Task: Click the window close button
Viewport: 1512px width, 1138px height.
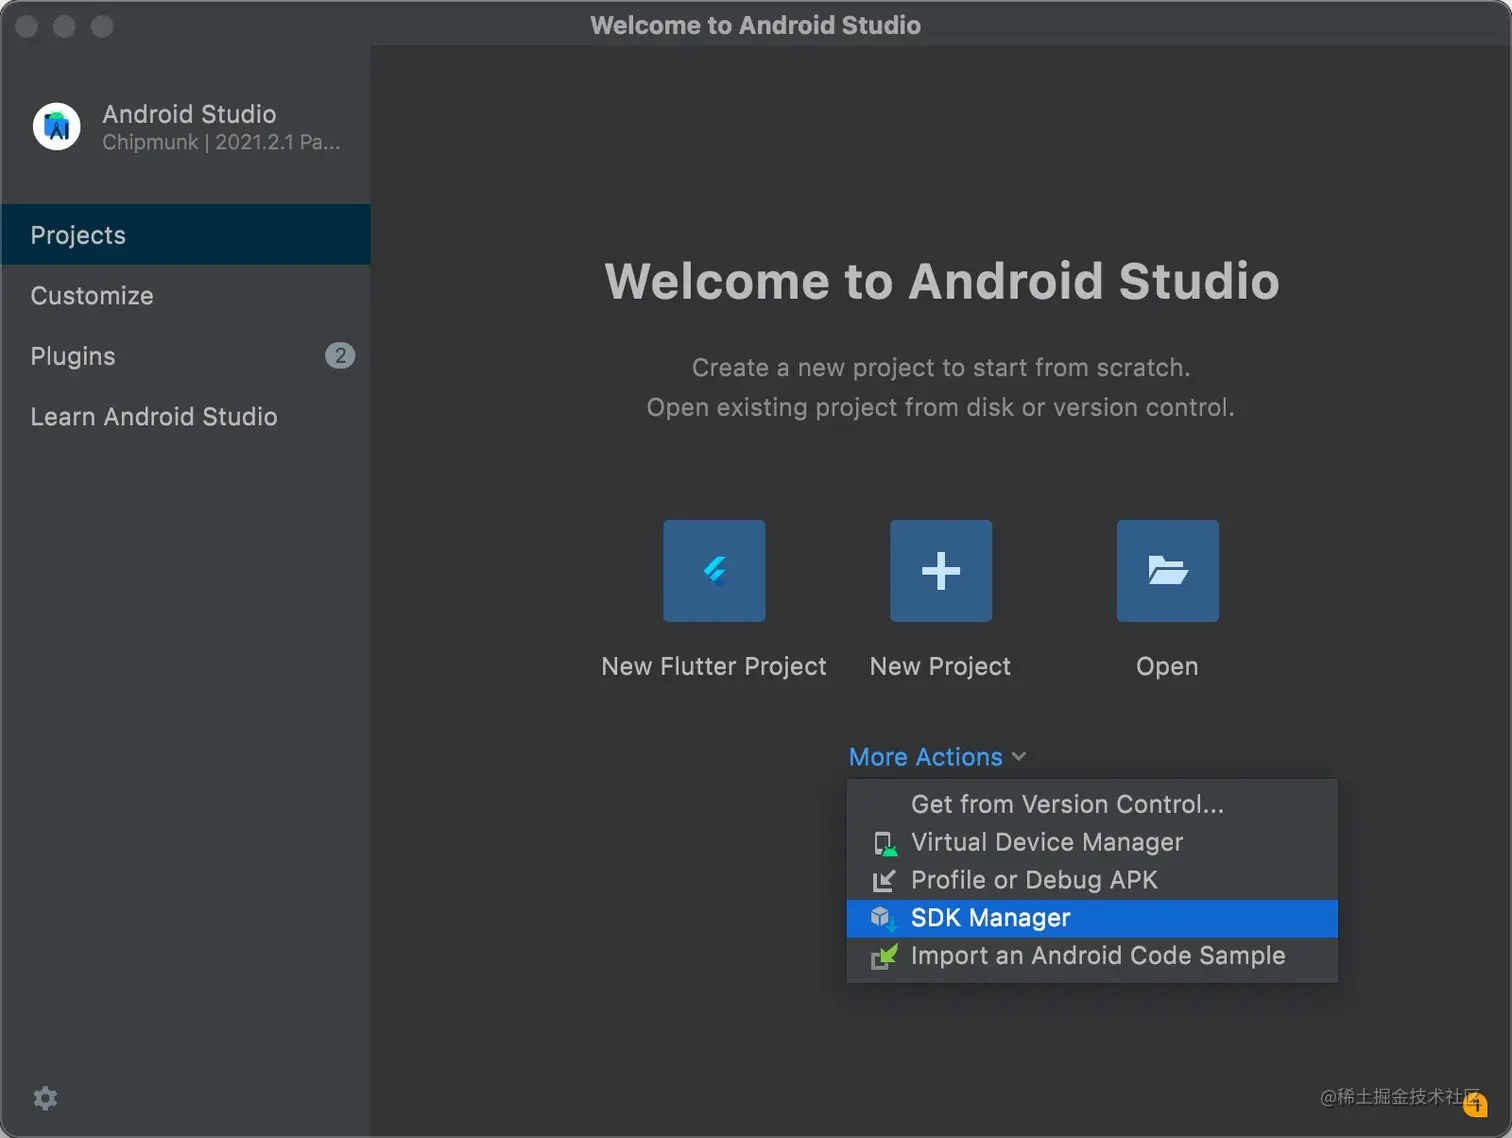Action: [x=27, y=26]
